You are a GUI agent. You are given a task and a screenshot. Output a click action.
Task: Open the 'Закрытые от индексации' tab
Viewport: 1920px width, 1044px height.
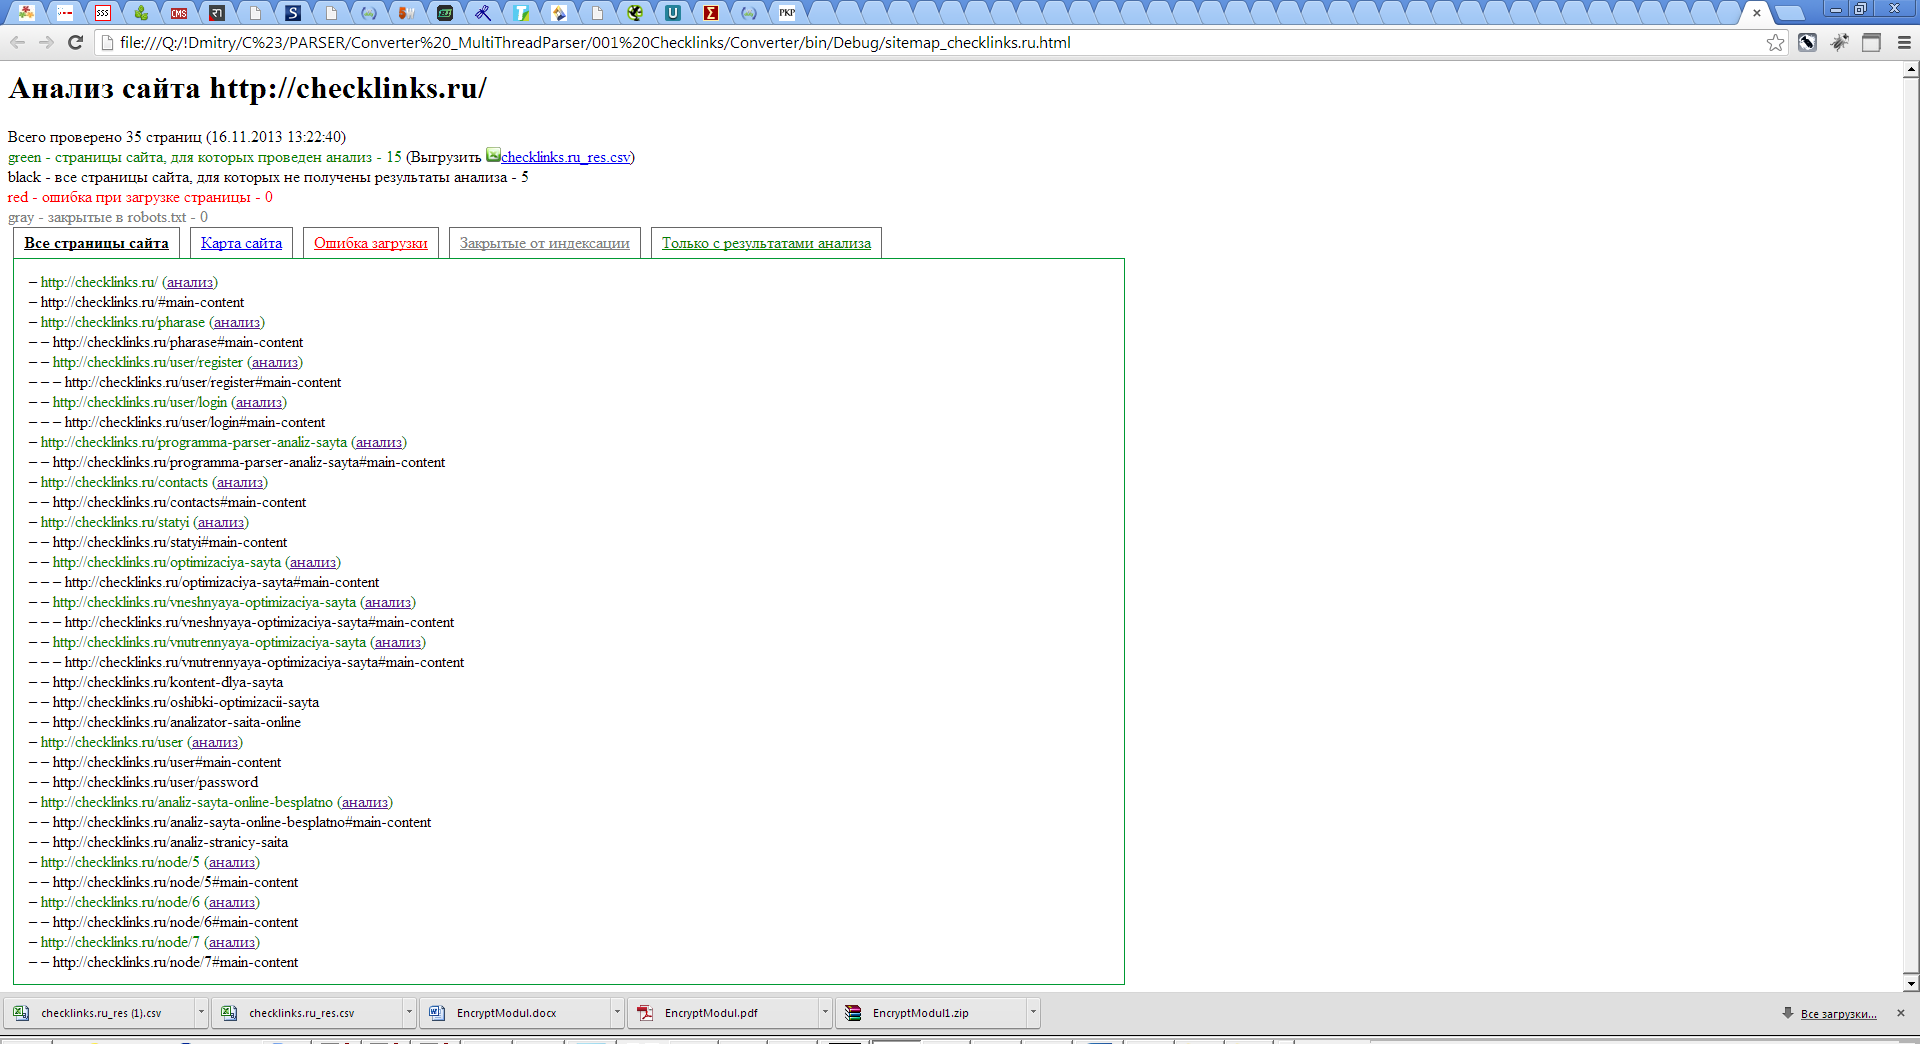pyautogui.click(x=544, y=243)
